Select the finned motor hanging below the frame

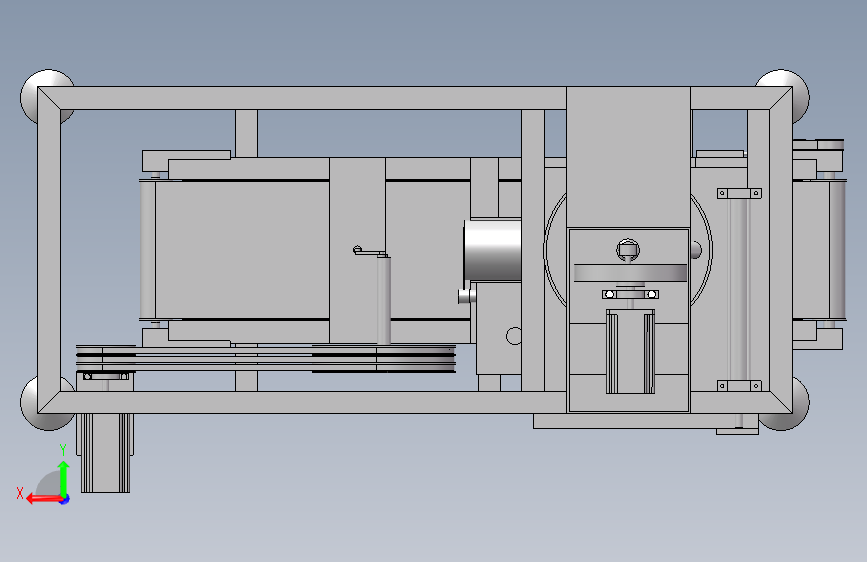pyautogui.click(x=105, y=452)
